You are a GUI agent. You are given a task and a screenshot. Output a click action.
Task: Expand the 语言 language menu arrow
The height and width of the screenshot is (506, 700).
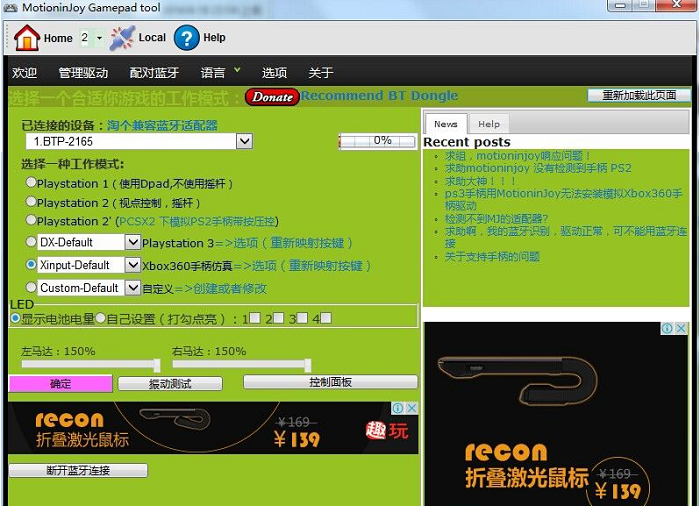[x=237, y=70]
